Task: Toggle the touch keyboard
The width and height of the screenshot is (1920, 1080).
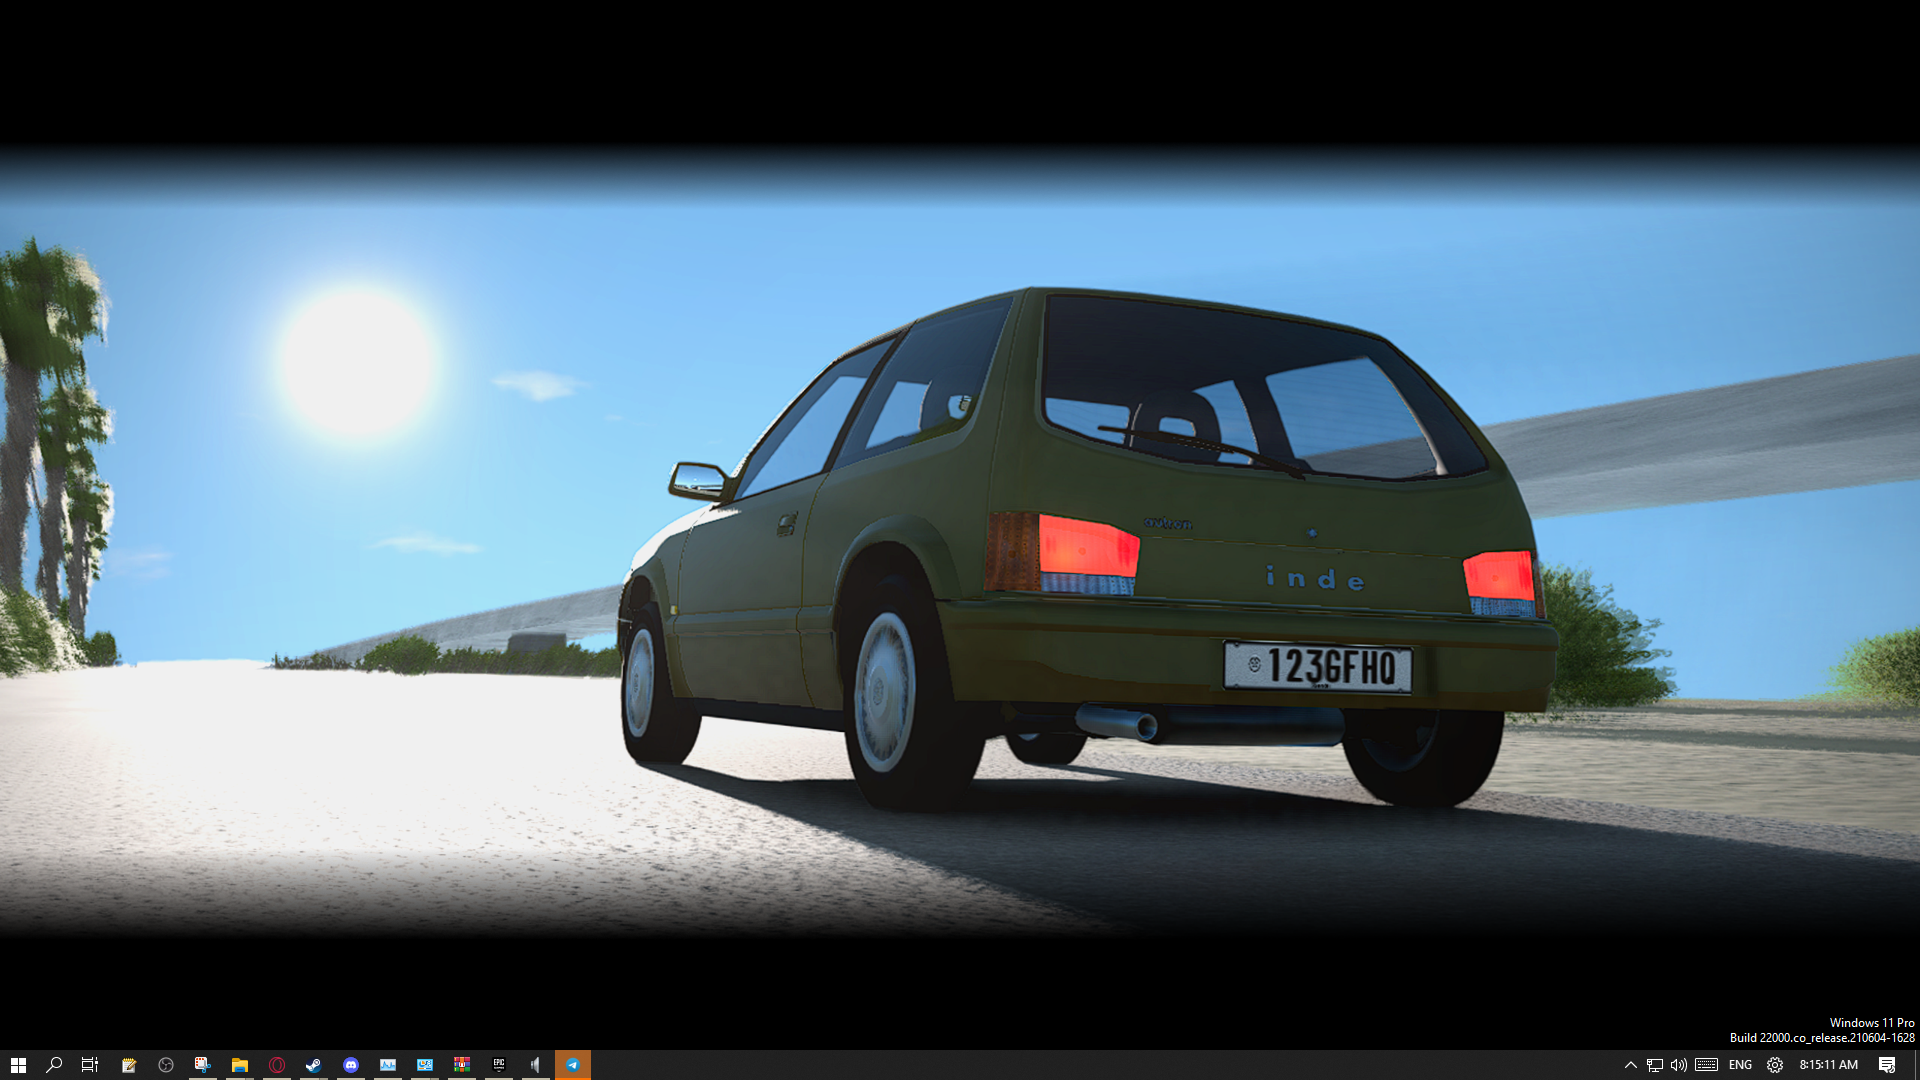Action: click(x=1707, y=1065)
